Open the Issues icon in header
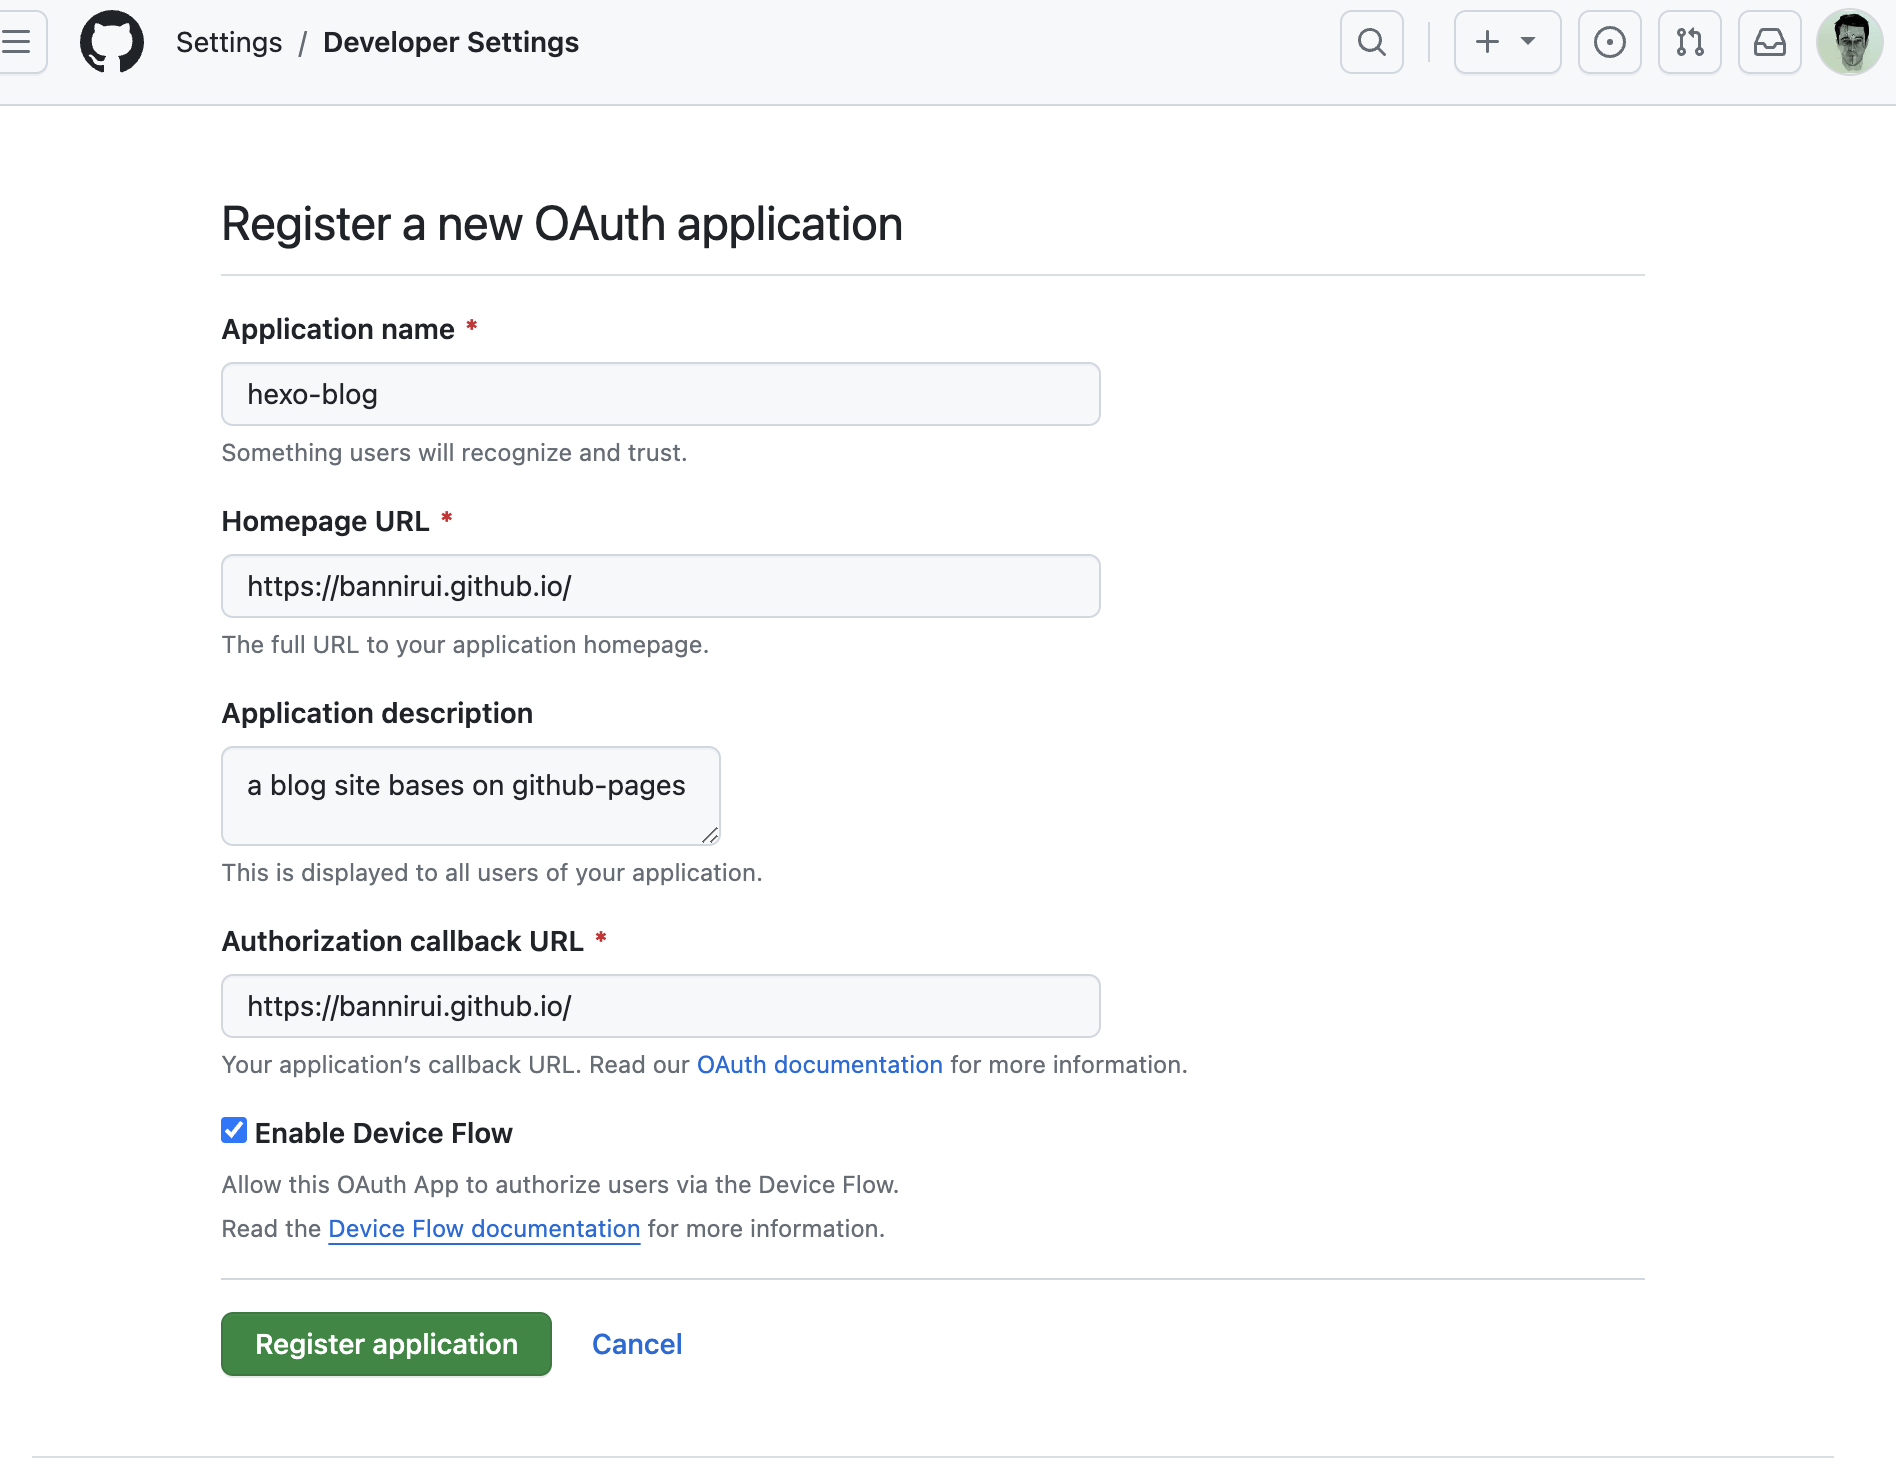Image resolution: width=1896 pixels, height=1470 pixels. point(1609,42)
